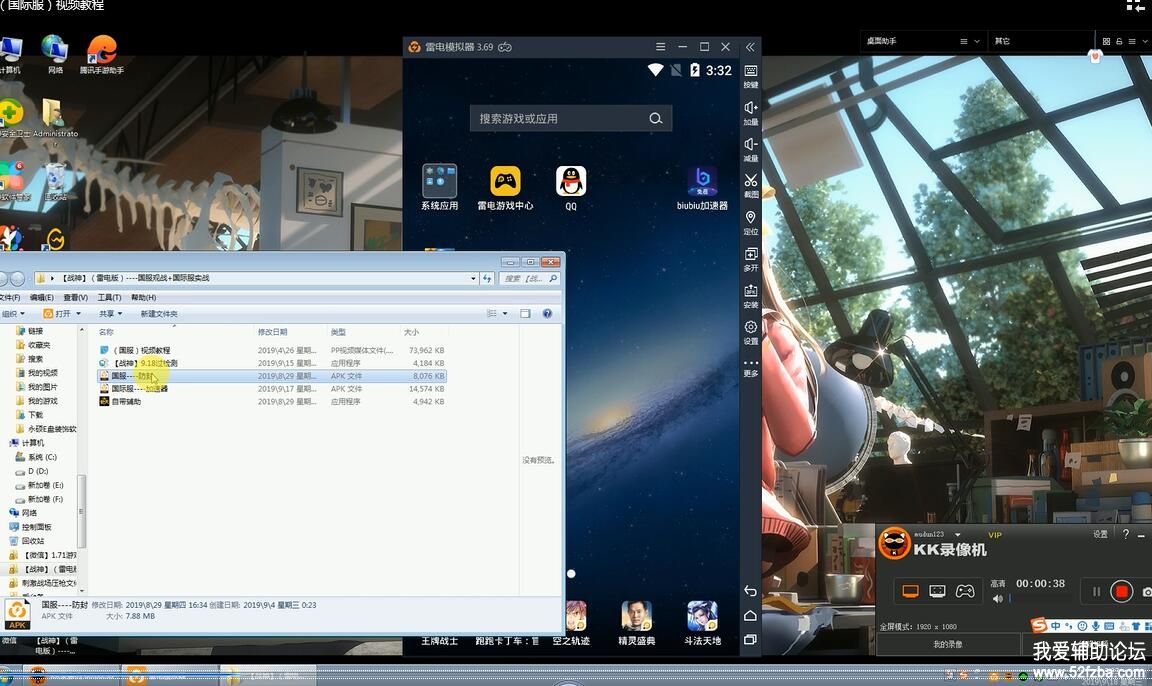The image size is (1152, 686).
Task: Launch 雷电游戏中心 app
Action: (505, 187)
